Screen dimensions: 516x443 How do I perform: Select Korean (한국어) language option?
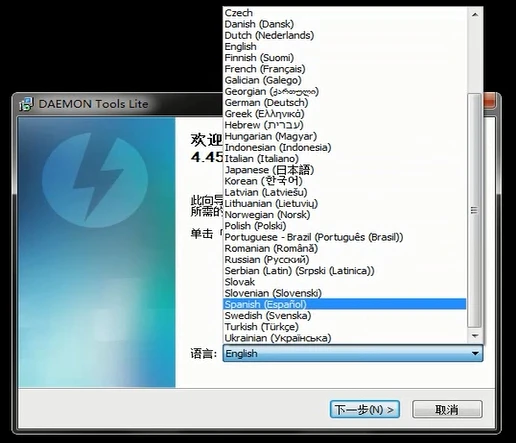tap(344, 181)
